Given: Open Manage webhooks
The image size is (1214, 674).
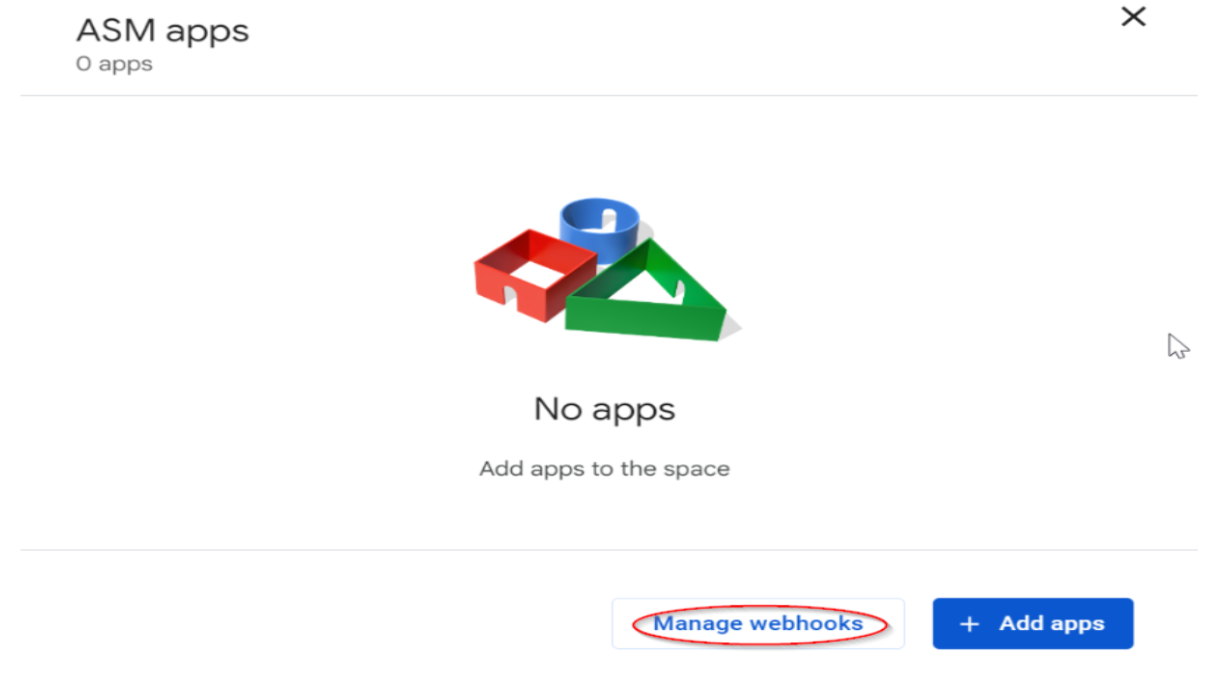Looking at the screenshot, I should point(758,624).
